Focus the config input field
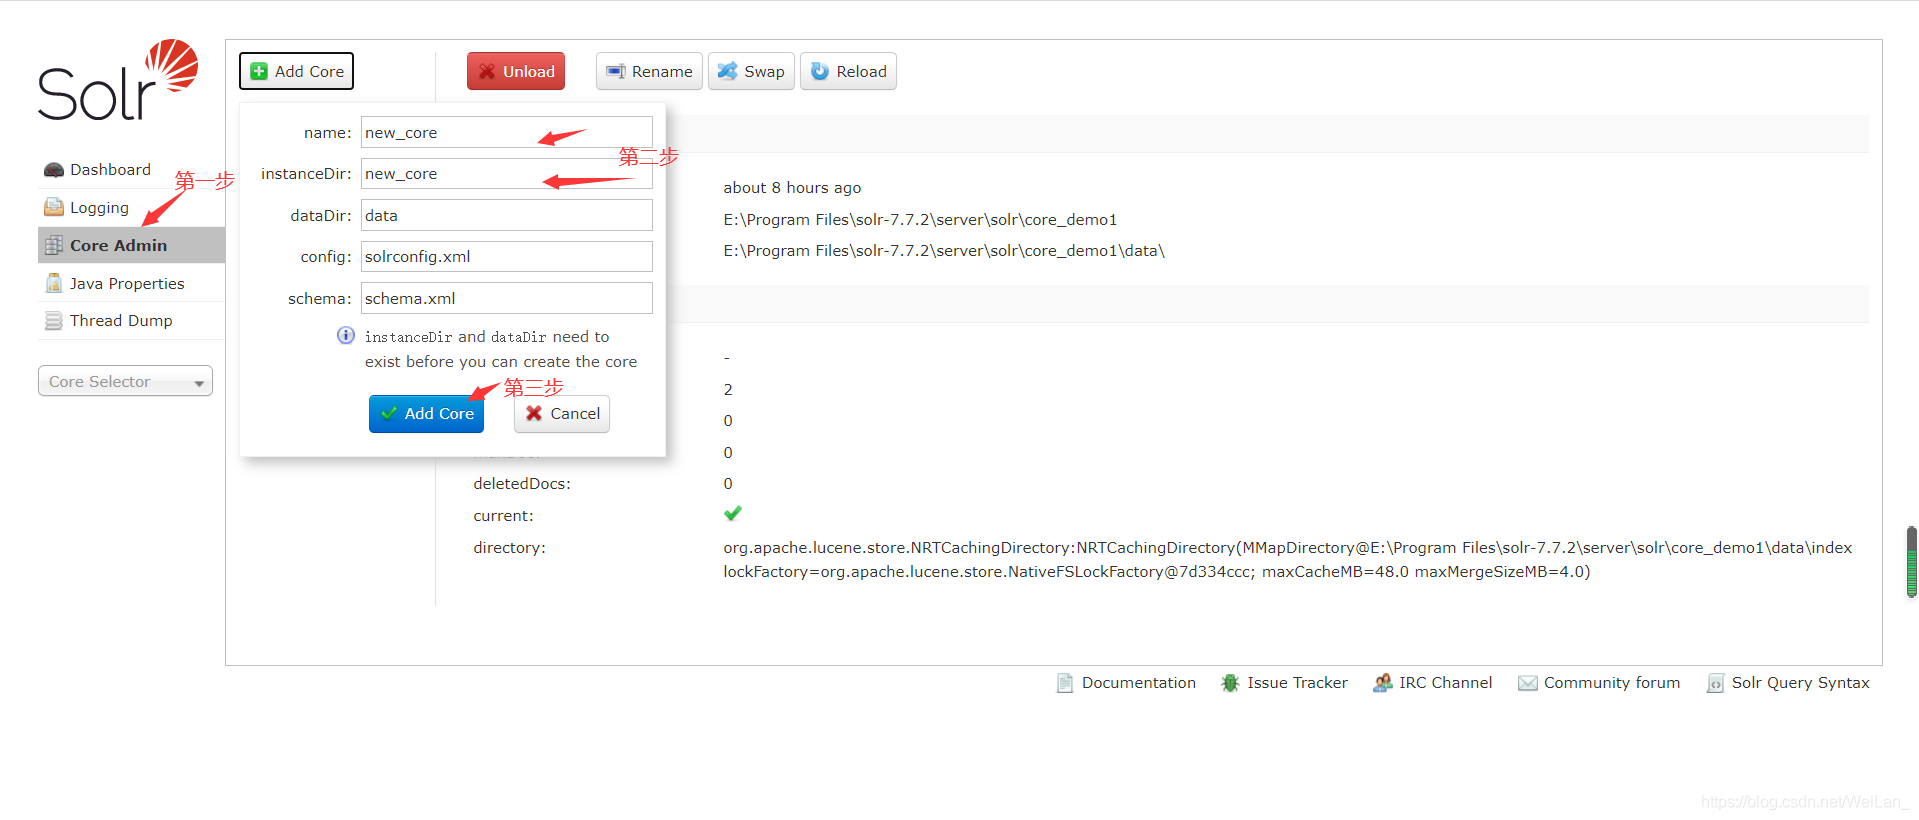1919x820 pixels. [507, 256]
